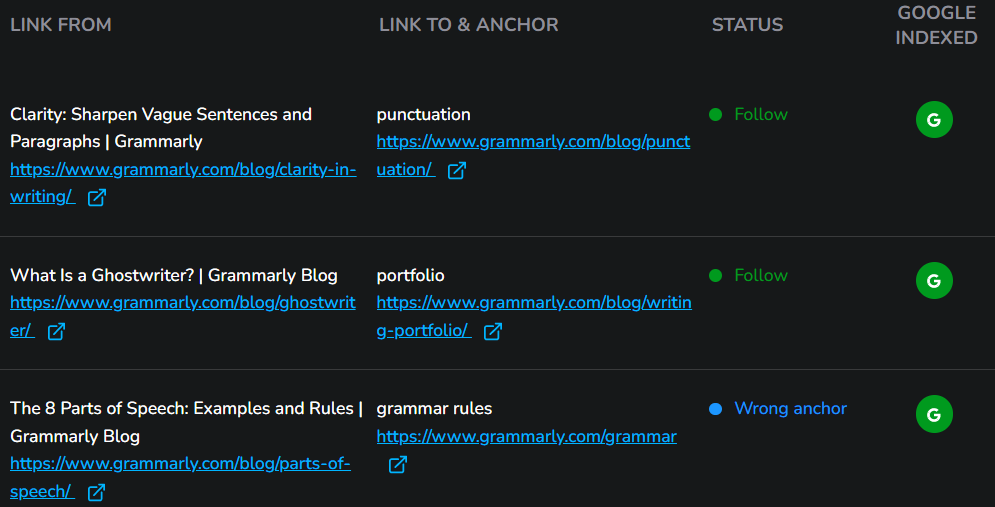Open the grammarly.com/grammar link
995x507 pixels.
click(527, 437)
